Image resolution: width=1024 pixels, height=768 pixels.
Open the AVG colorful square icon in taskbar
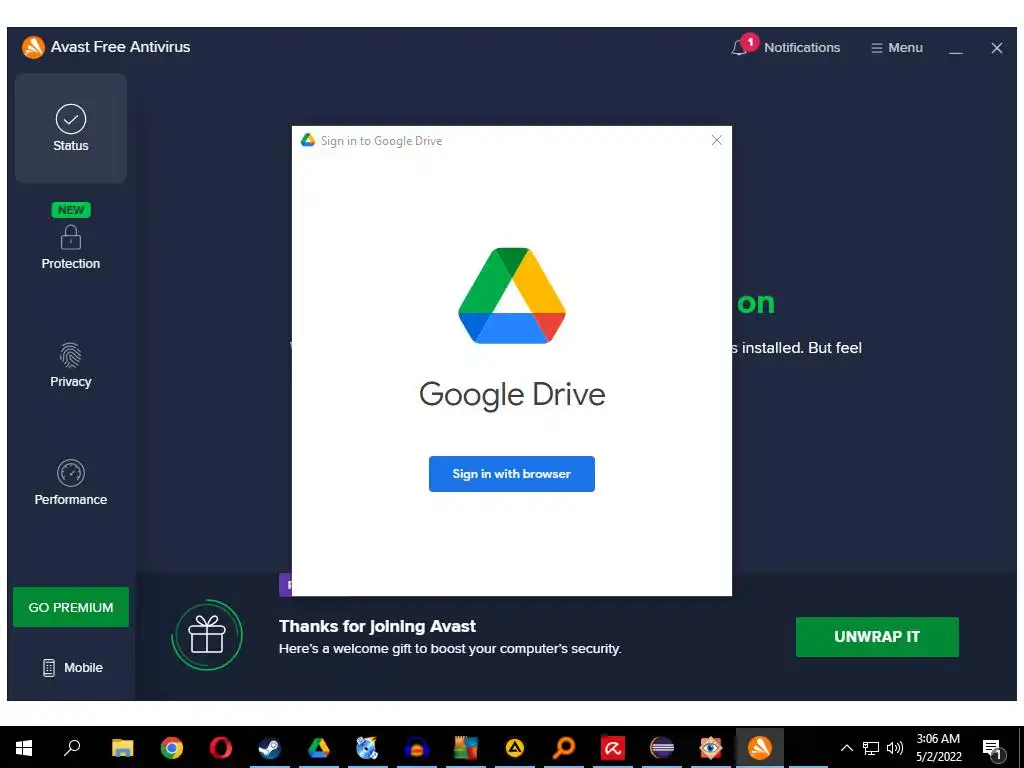tap(466, 748)
